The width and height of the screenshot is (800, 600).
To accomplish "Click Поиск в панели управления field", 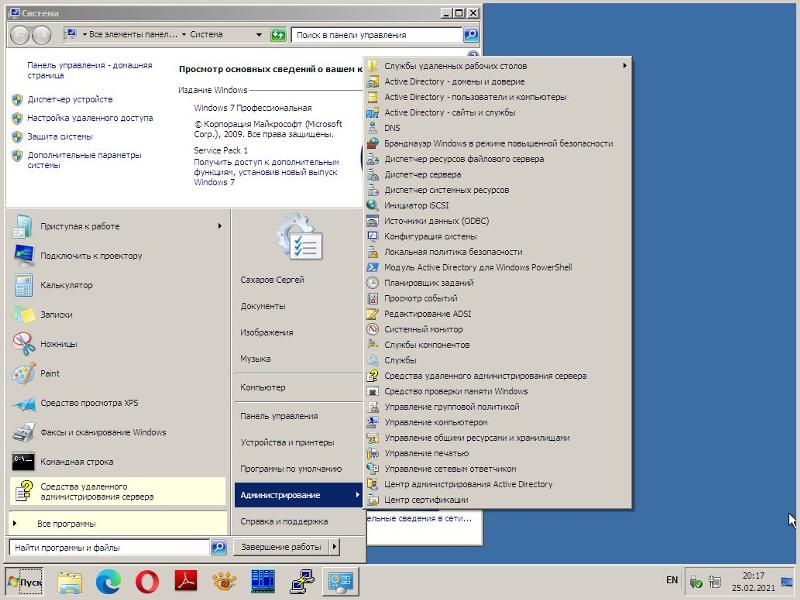I will [x=377, y=35].
